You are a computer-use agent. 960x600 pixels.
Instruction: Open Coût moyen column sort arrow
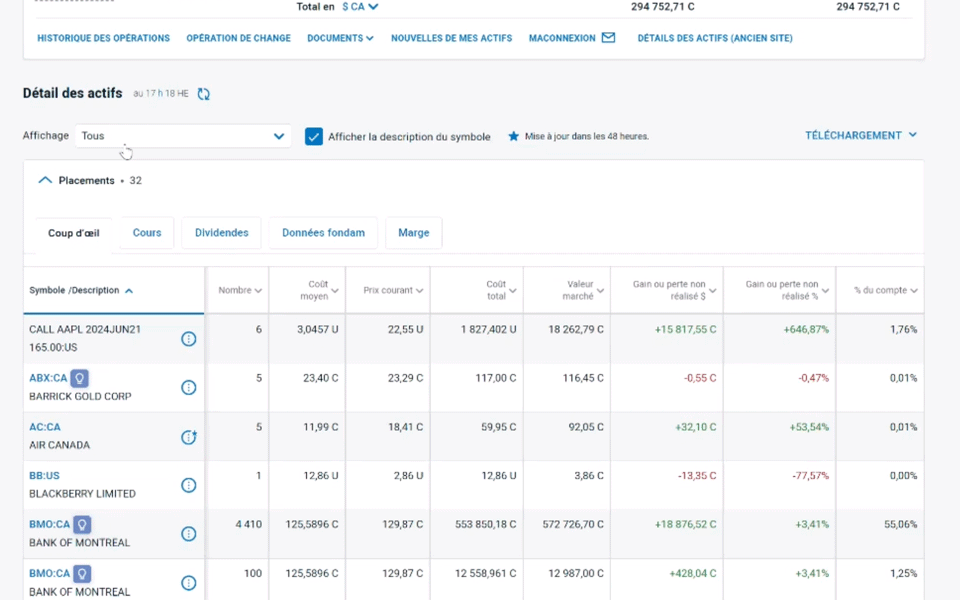(x=335, y=291)
